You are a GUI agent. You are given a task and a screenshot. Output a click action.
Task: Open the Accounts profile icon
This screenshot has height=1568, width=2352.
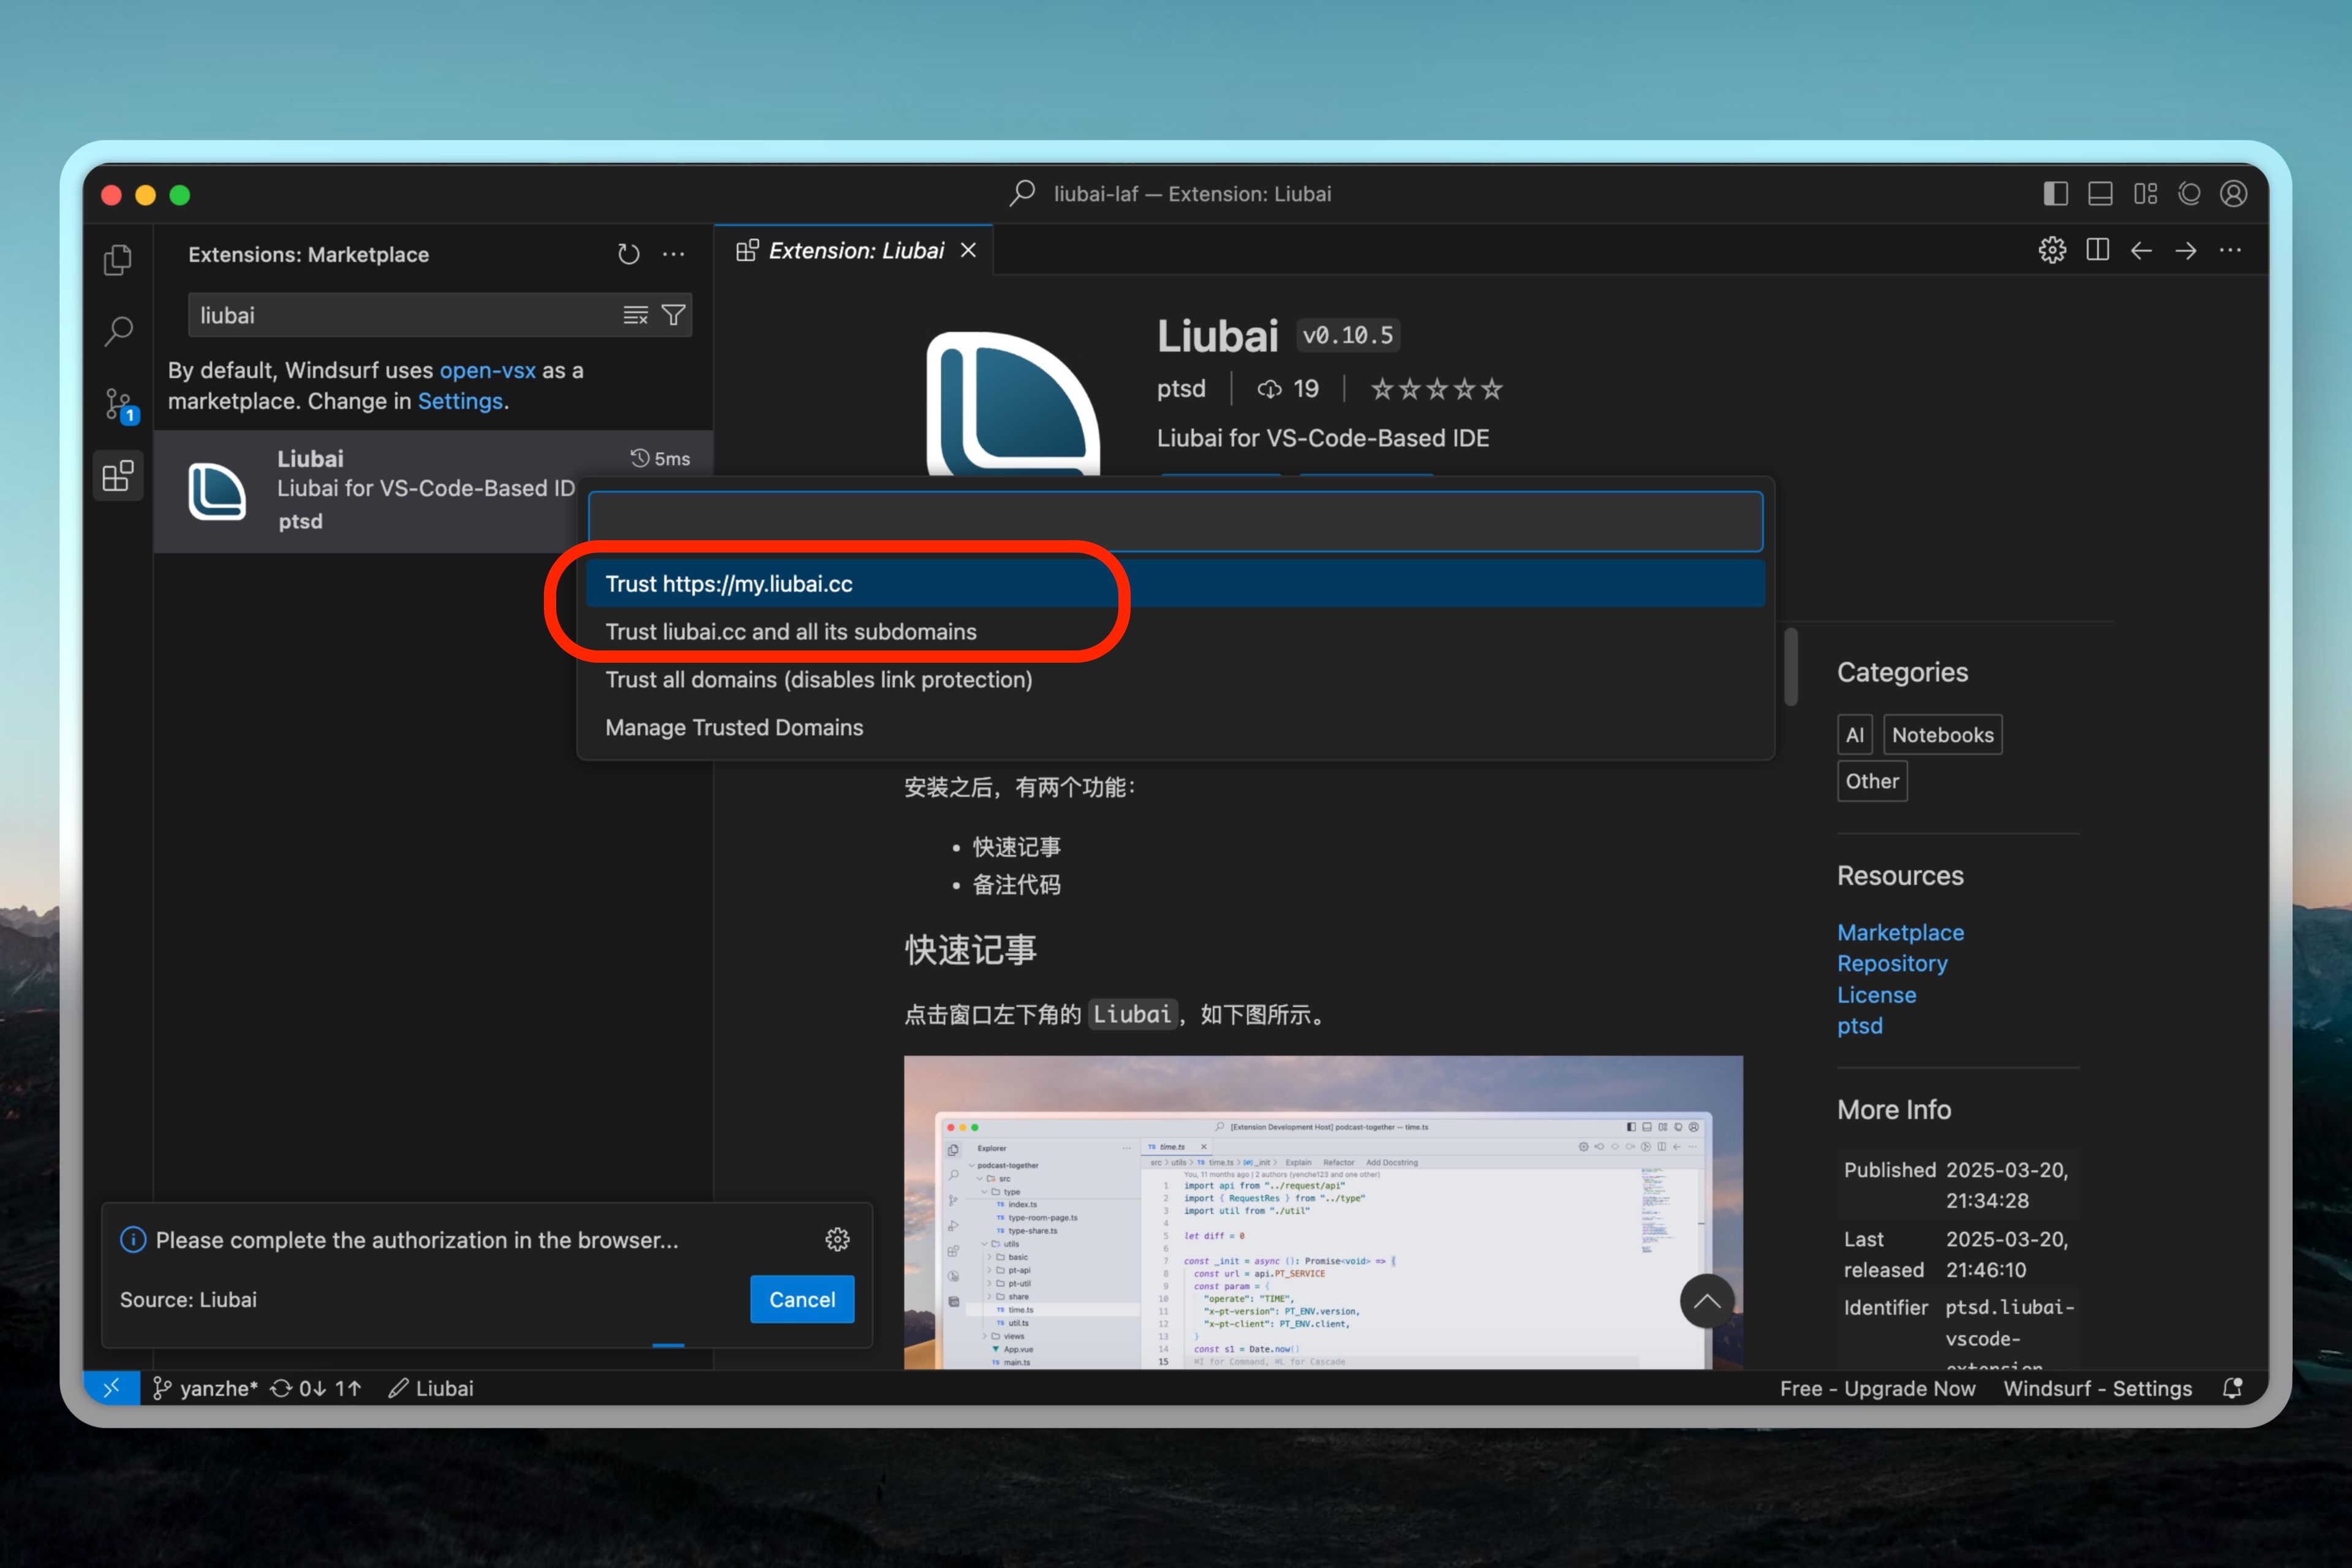click(2234, 194)
